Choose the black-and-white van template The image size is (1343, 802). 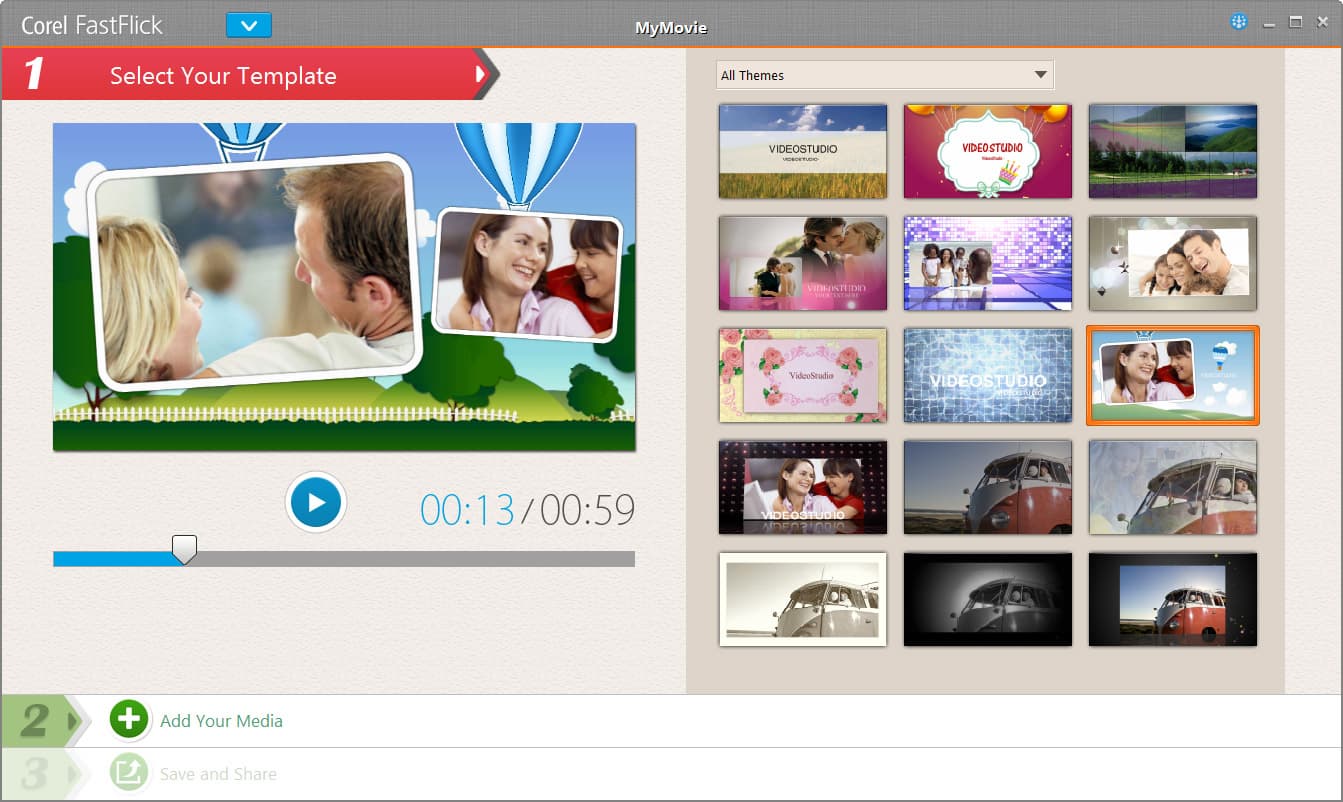[988, 599]
